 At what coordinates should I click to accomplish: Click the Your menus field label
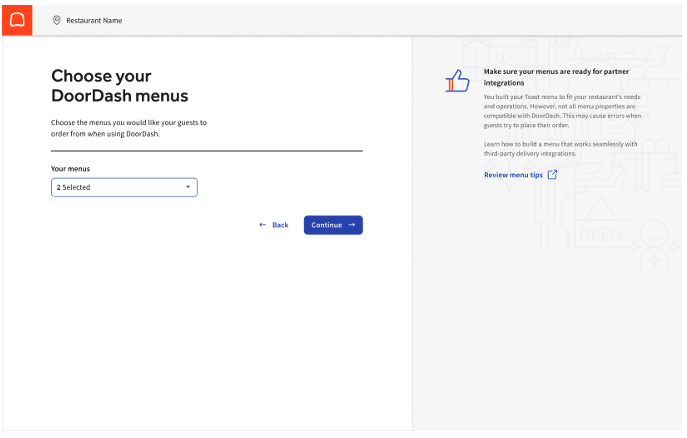pyautogui.click(x=70, y=169)
